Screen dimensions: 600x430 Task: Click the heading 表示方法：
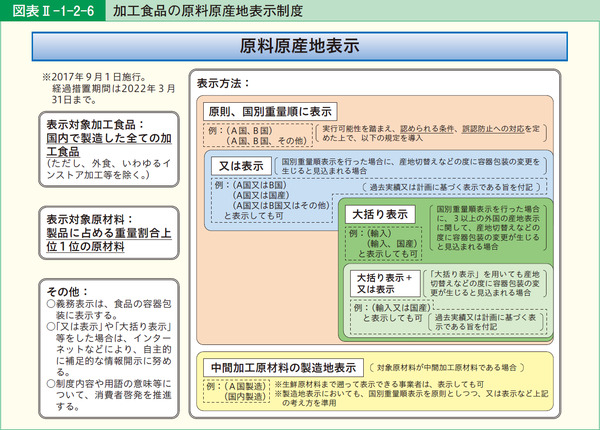223,83
